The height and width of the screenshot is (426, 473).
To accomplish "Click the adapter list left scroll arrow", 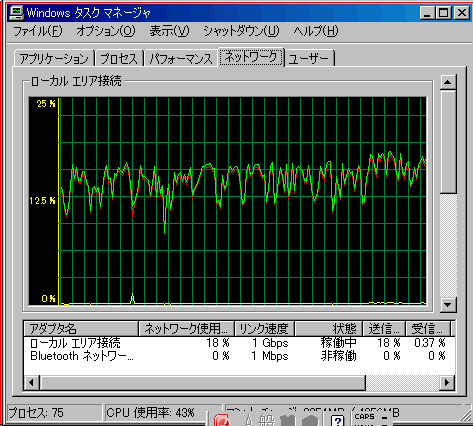I will click(x=32, y=382).
